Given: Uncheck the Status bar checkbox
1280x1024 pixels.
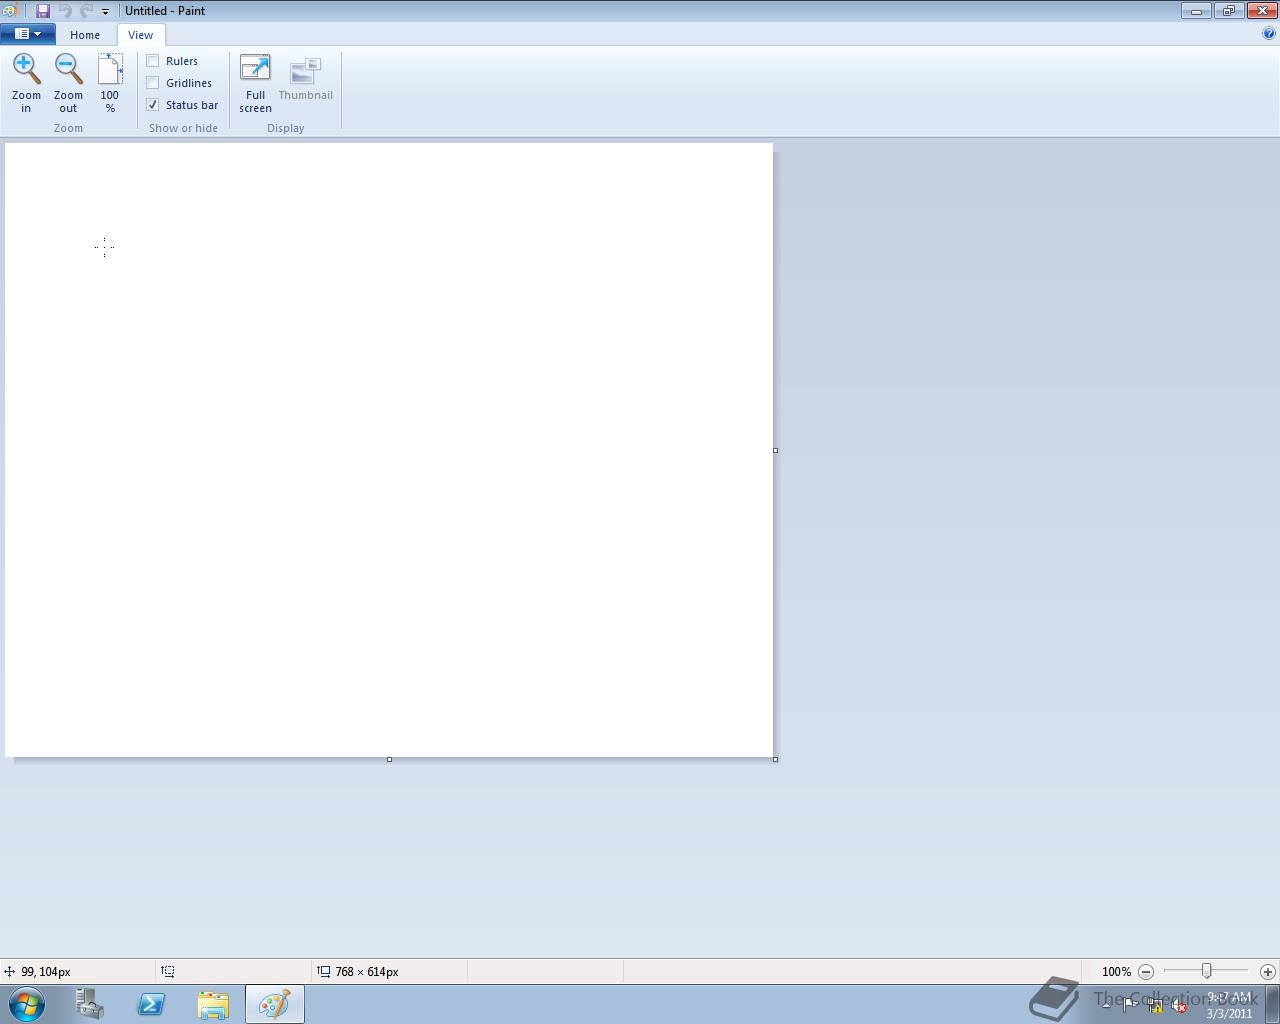Looking at the screenshot, I should point(153,105).
